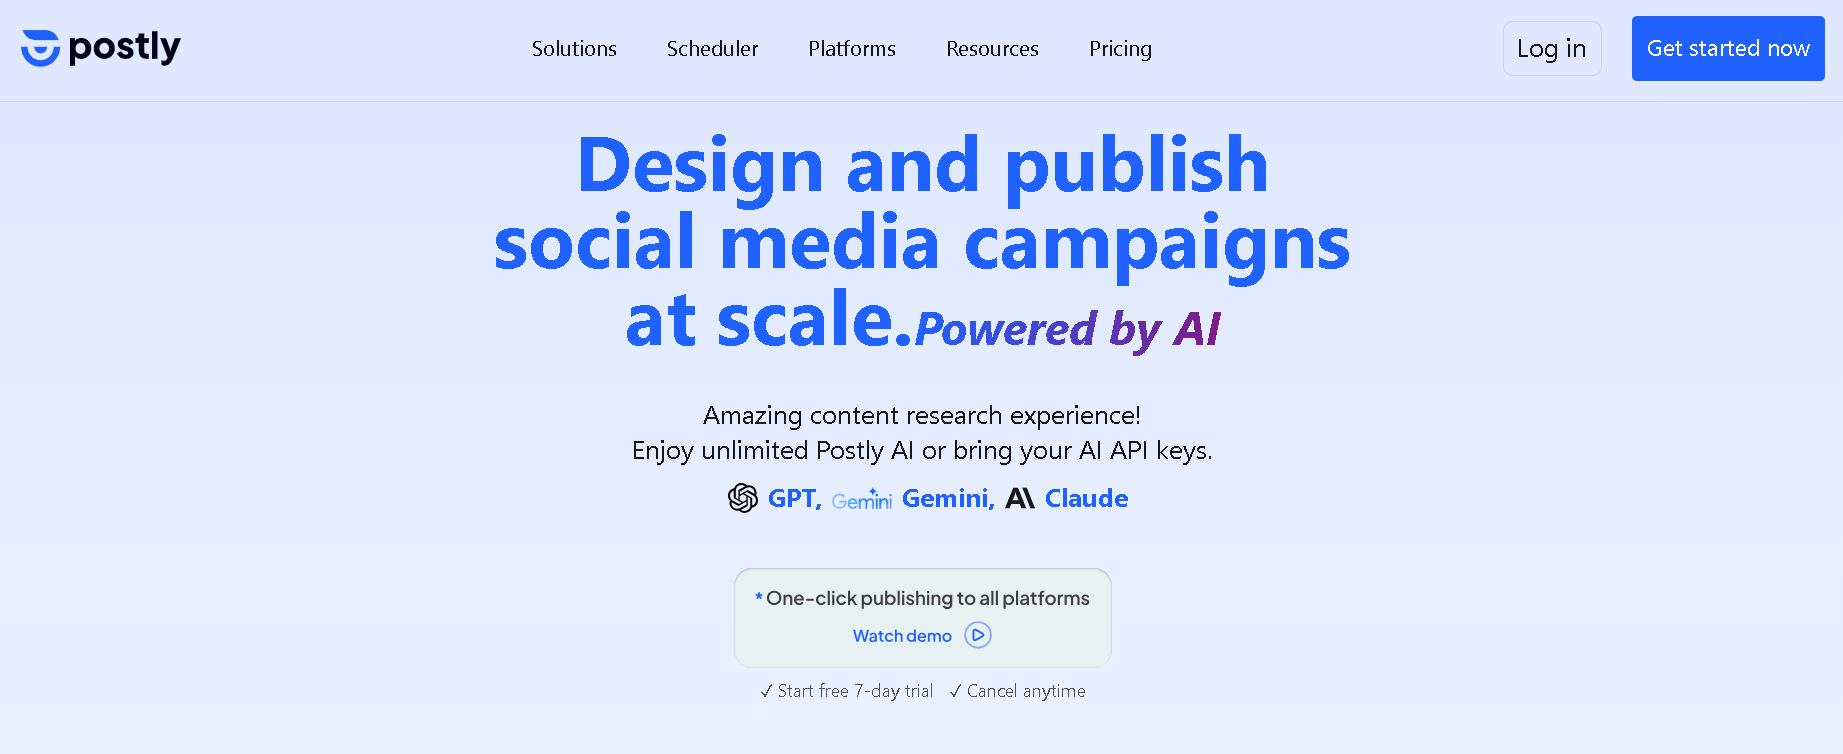1843x754 pixels.
Task: Click the Gemini logo mark
Action: [x=861, y=498]
